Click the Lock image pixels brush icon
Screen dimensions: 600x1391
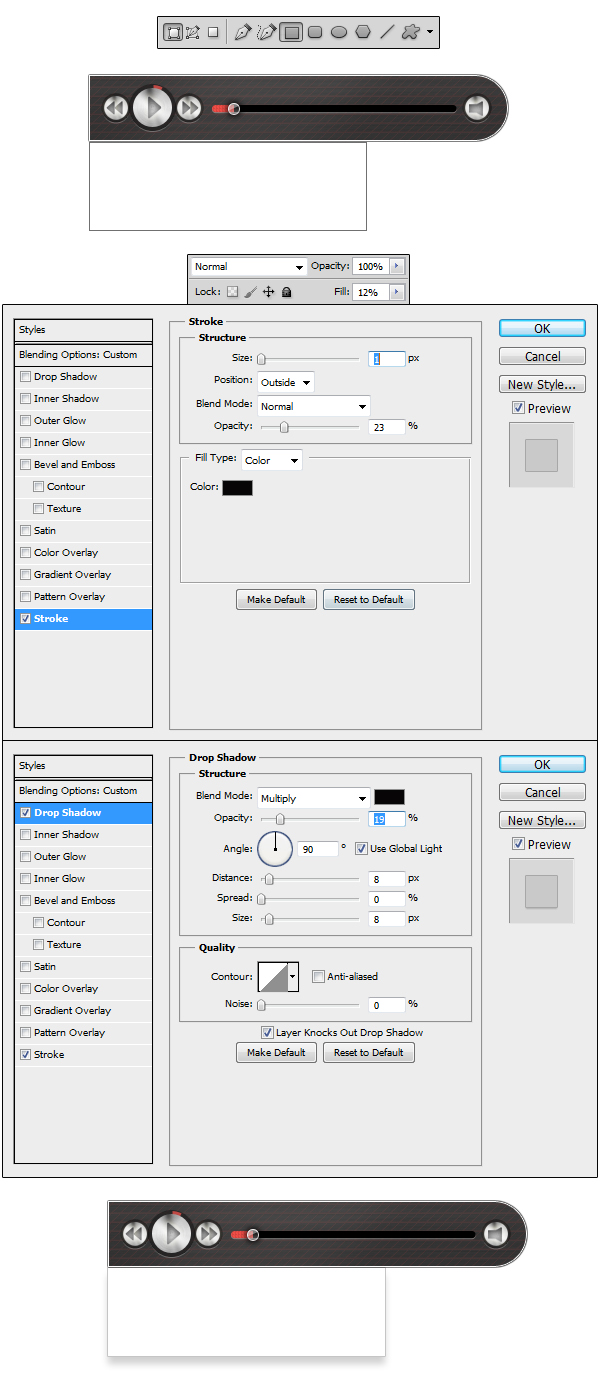(x=251, y=292)
